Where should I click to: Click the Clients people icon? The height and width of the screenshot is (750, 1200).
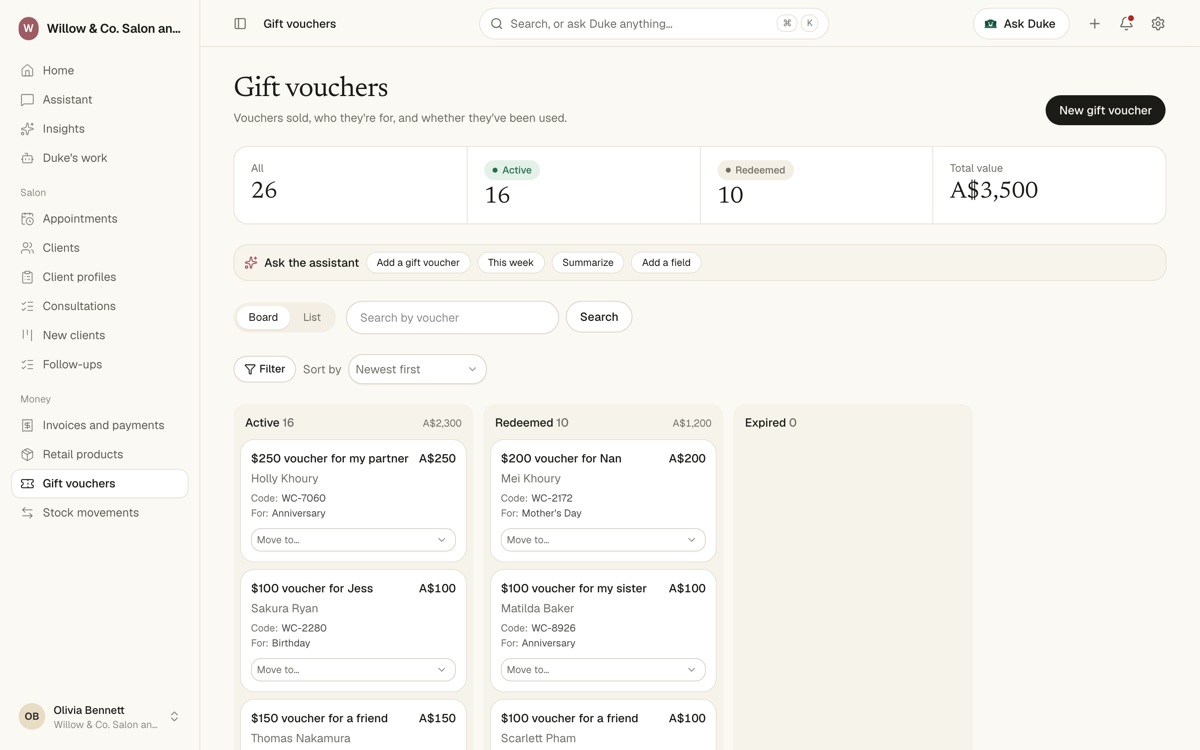click(x=27, y=248)
